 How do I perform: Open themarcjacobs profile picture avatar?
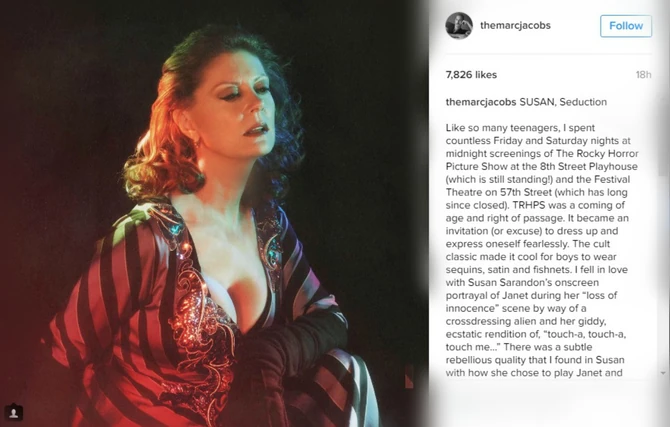[x=459, y=26]
